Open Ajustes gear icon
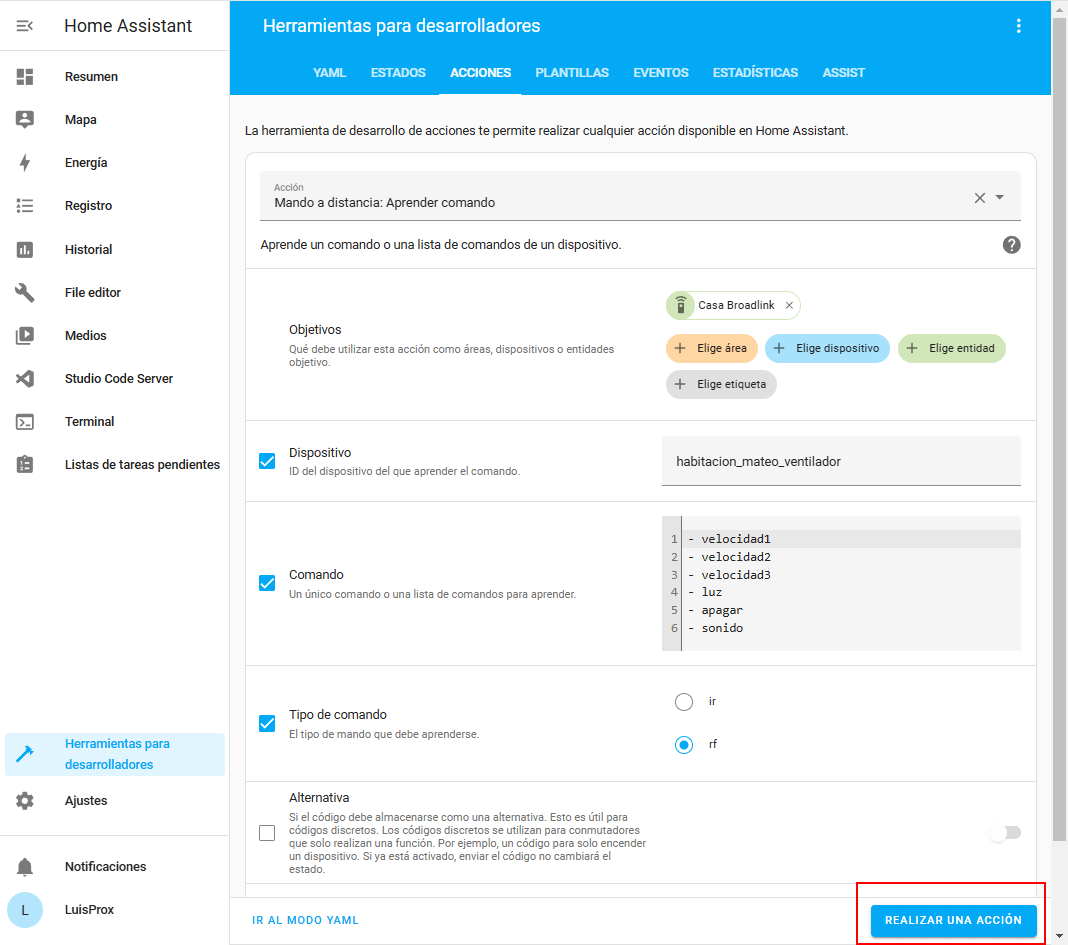 (25, 801)
